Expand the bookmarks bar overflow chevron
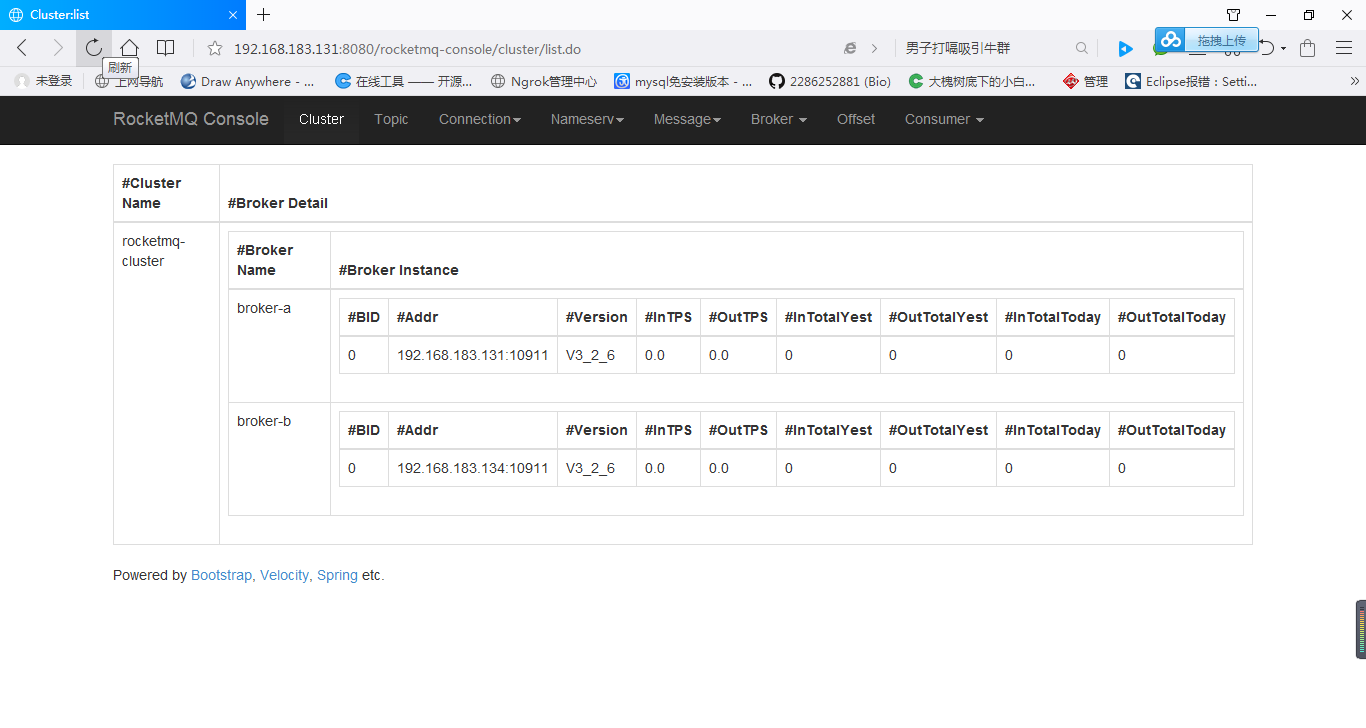This screenshot has width=1366, height=728. click(x=1355, y=81)
